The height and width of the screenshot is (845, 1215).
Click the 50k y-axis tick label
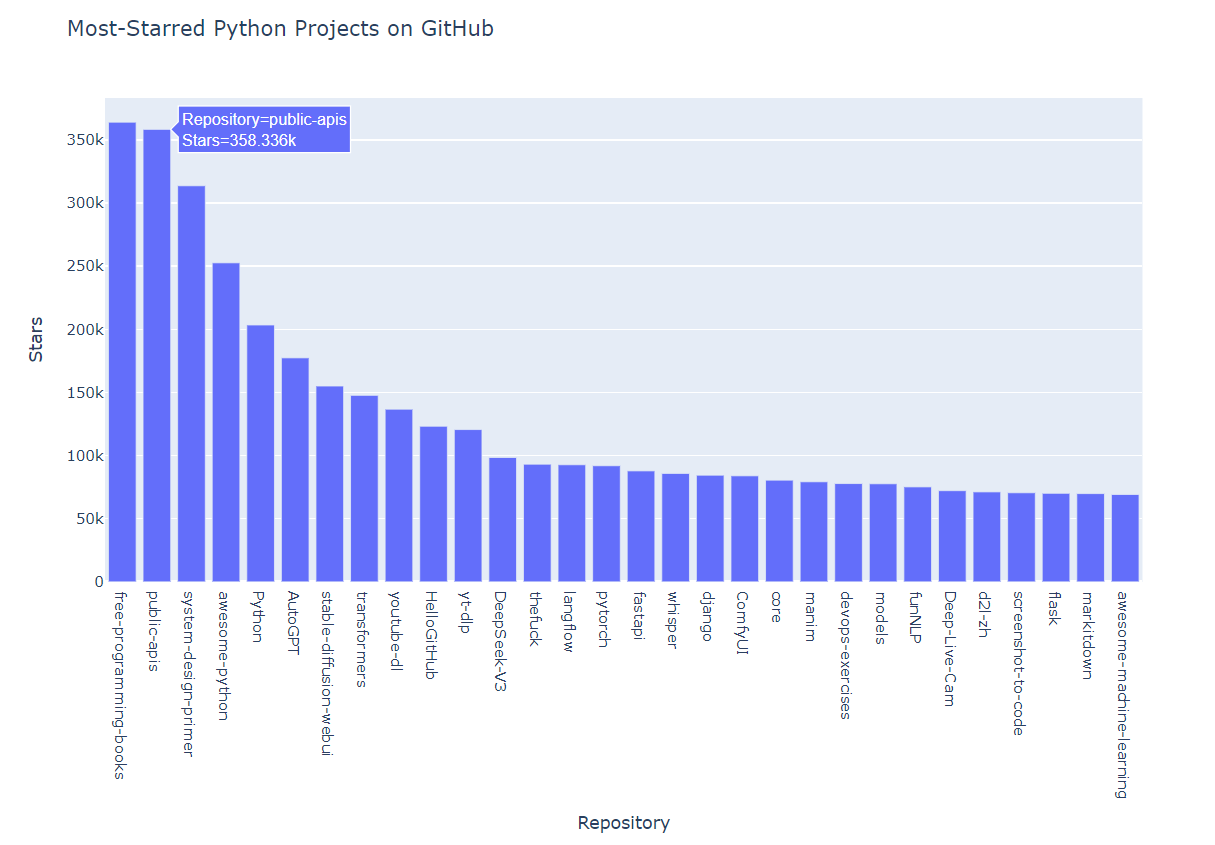coord(89,518)
